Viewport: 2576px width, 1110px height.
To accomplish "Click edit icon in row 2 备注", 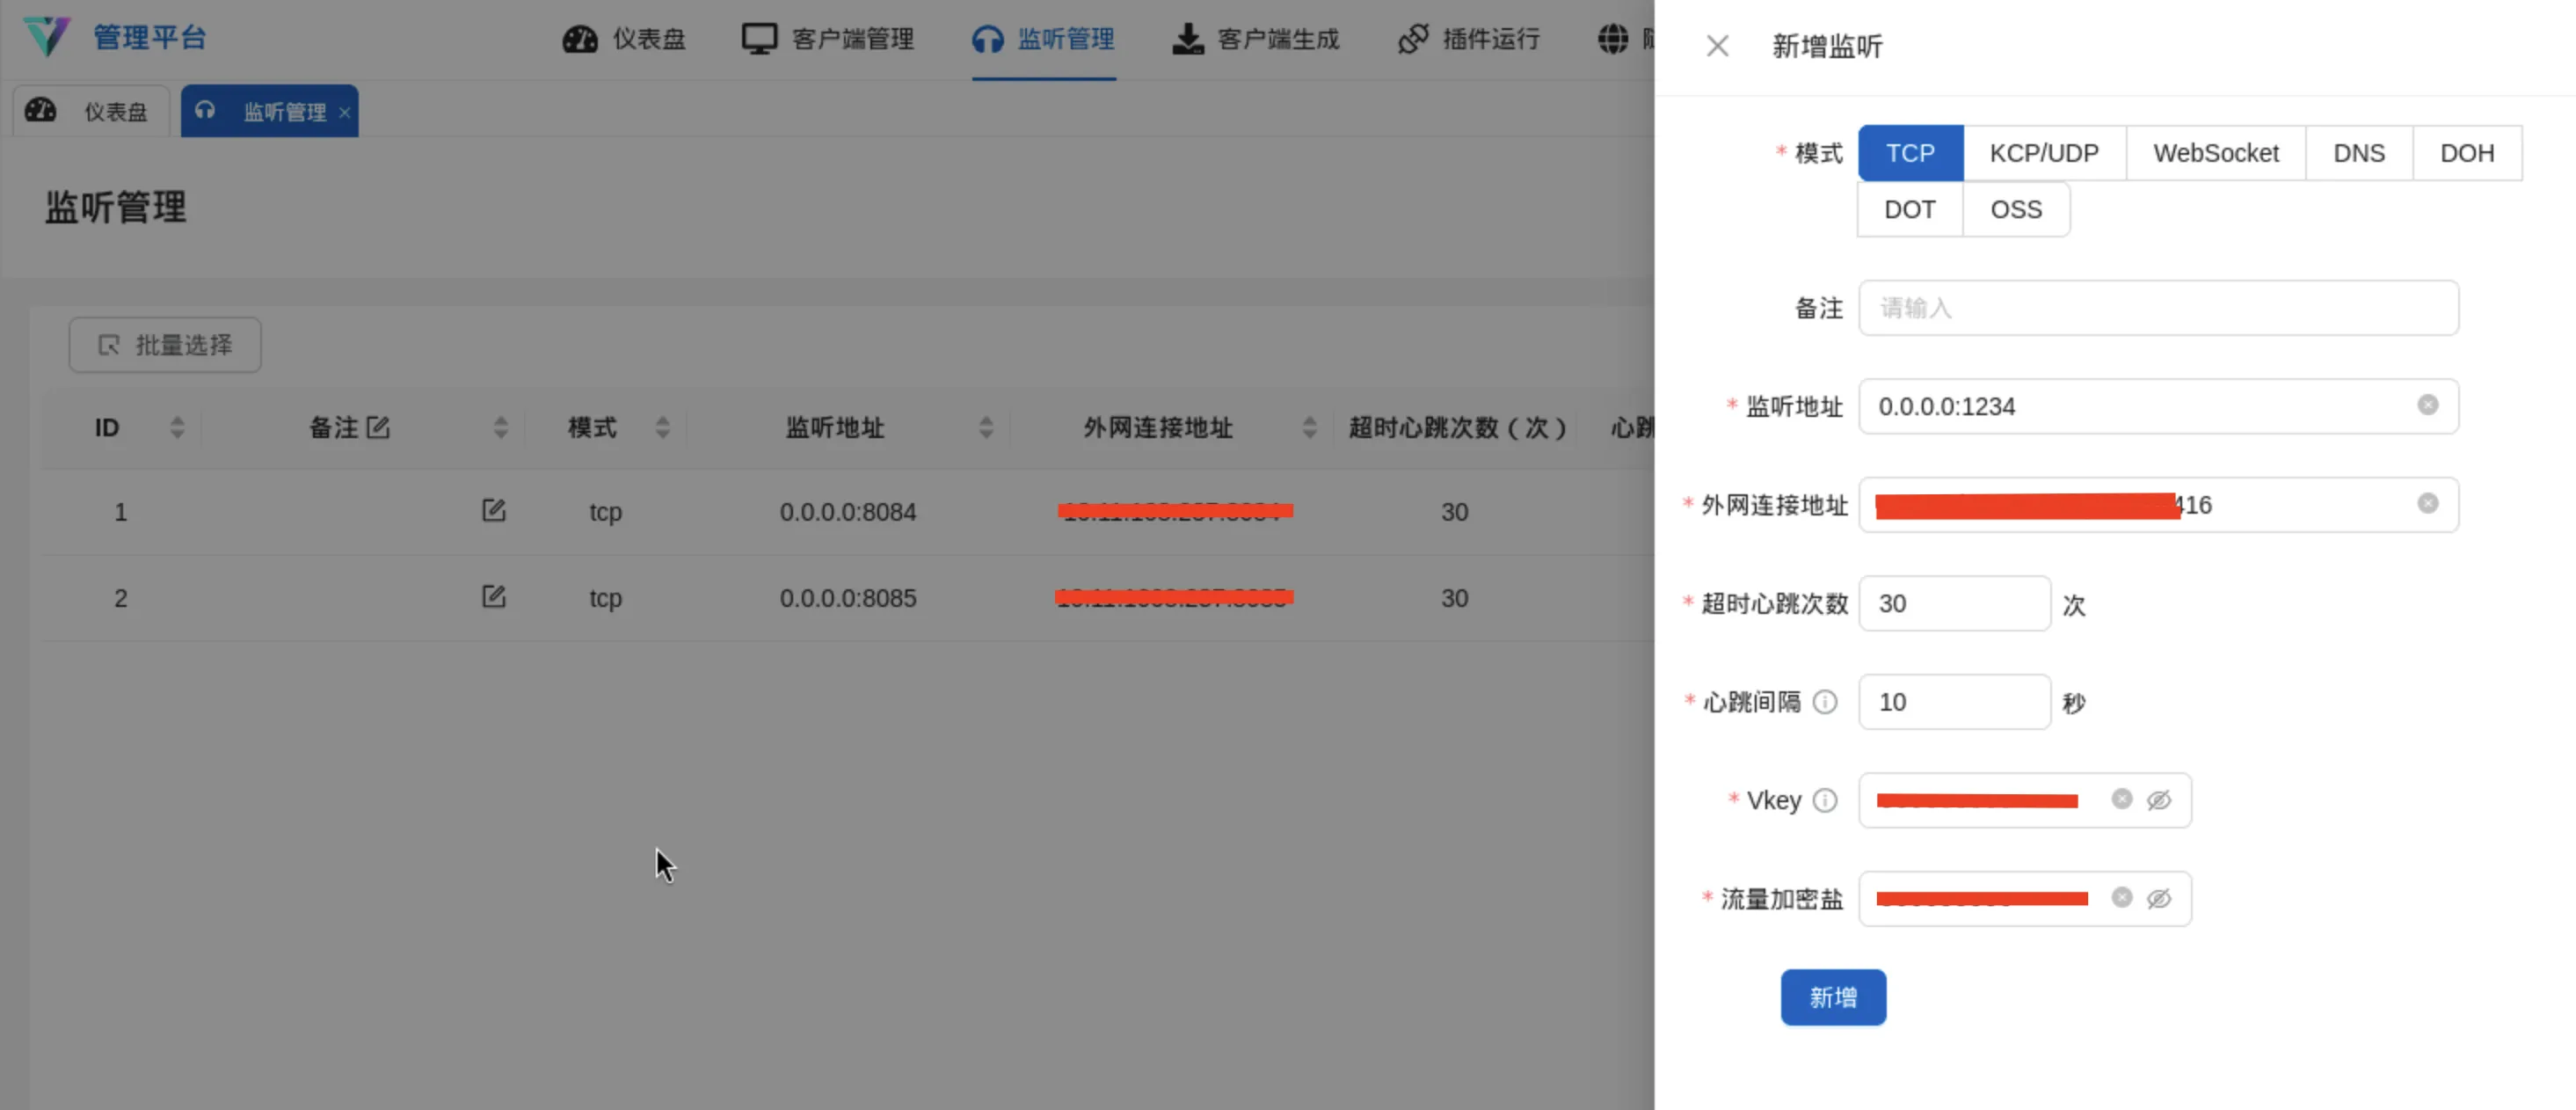I will click(x=493, y=597).
